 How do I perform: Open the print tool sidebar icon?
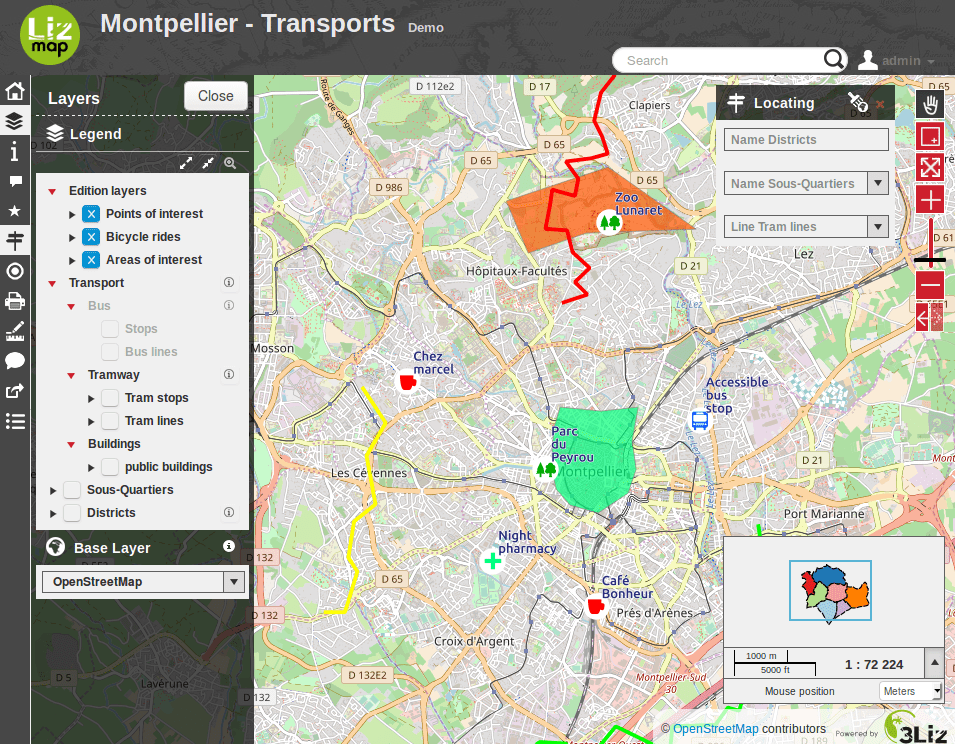pyautogui.click(x=15, y=301)
